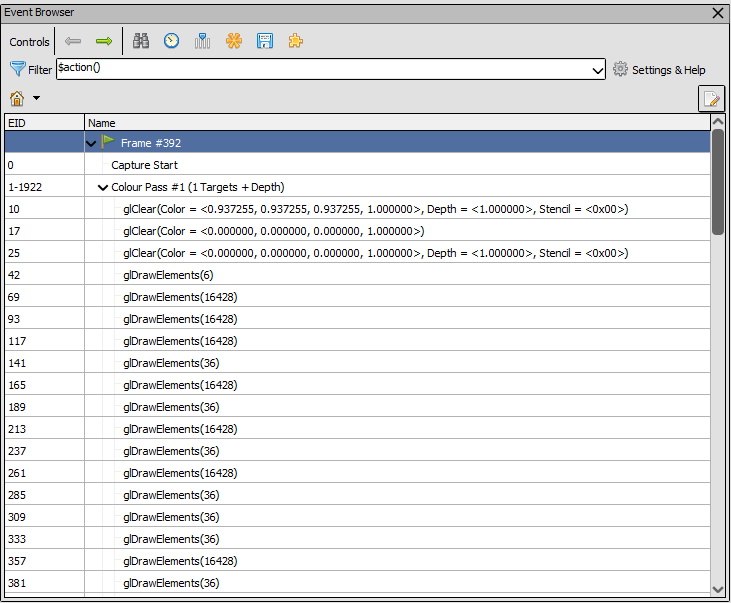Click the filter funnel icon
The height and width of the screenshot is (603, 731).
[18, 69]
